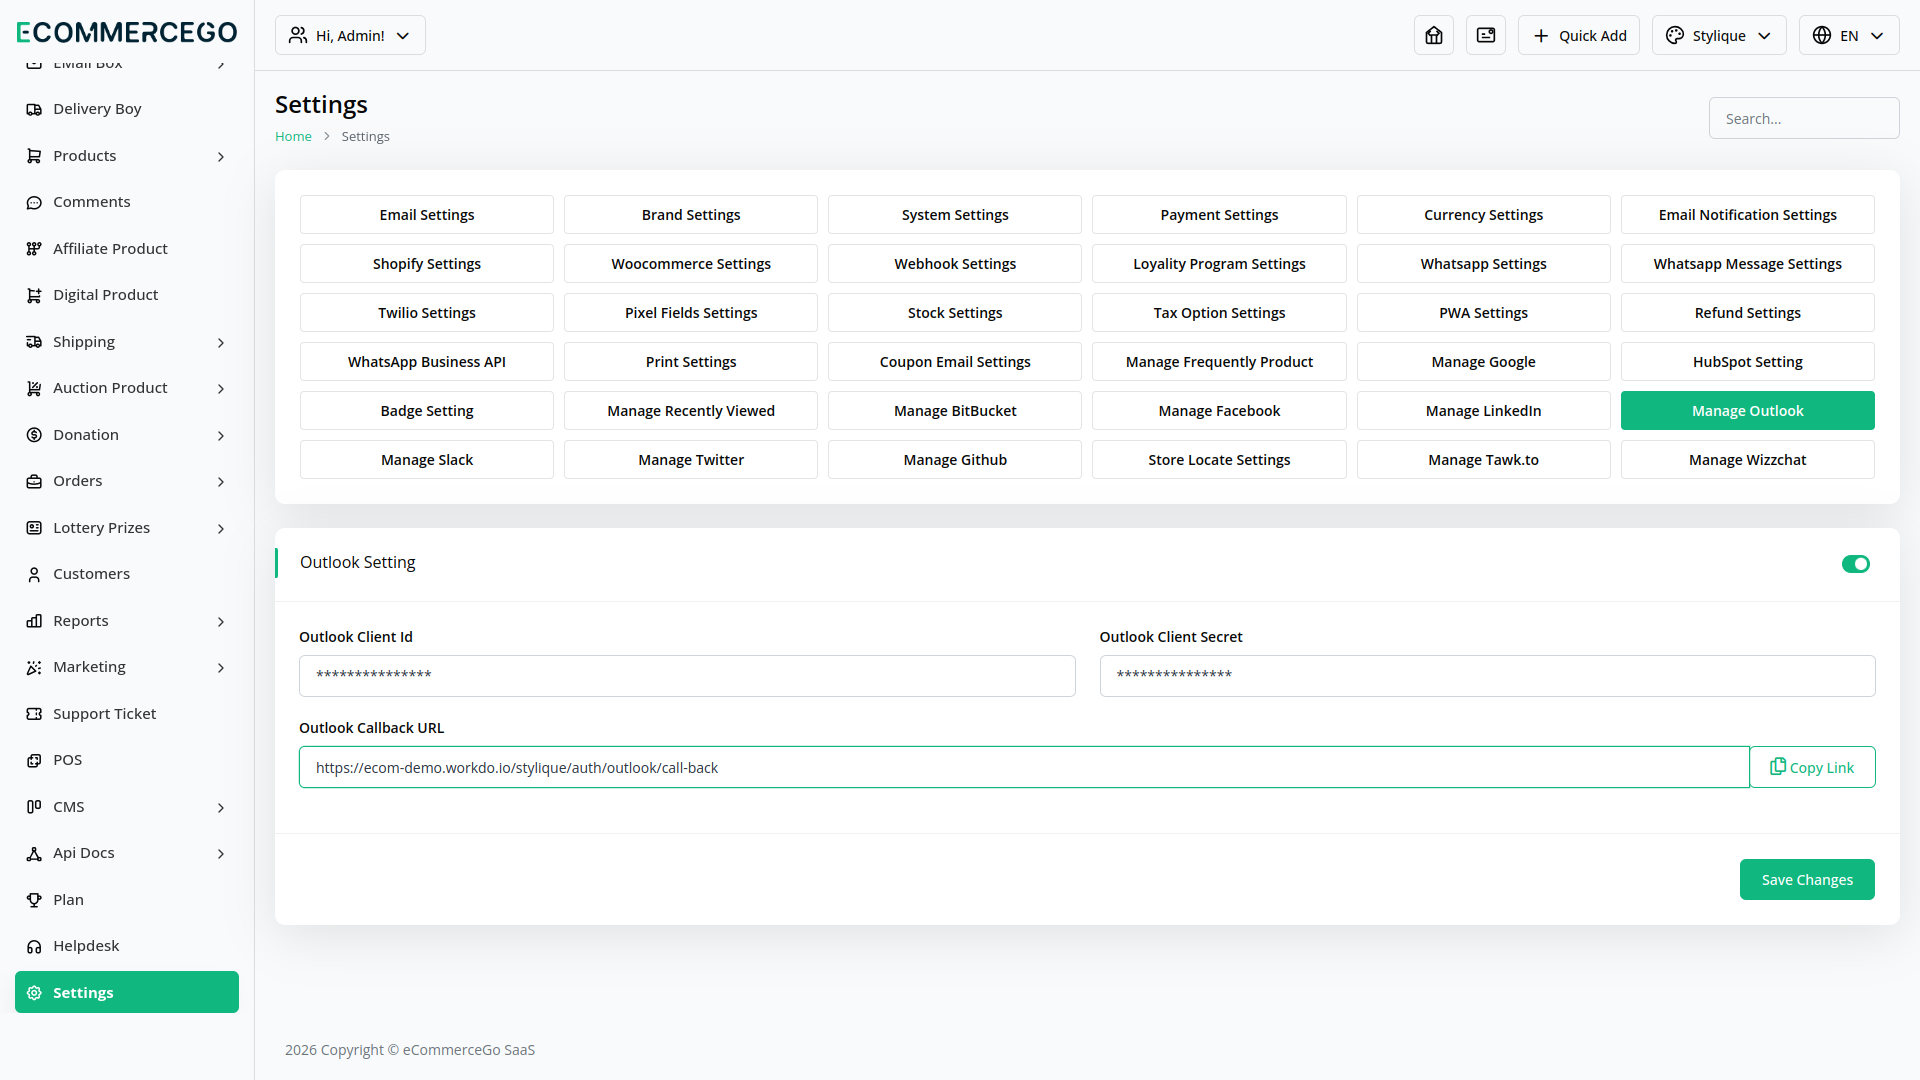Viewport: 1920px width, 1080px height.
Task: Click the Delivery Boy truck icon
Action: (34, 109)
